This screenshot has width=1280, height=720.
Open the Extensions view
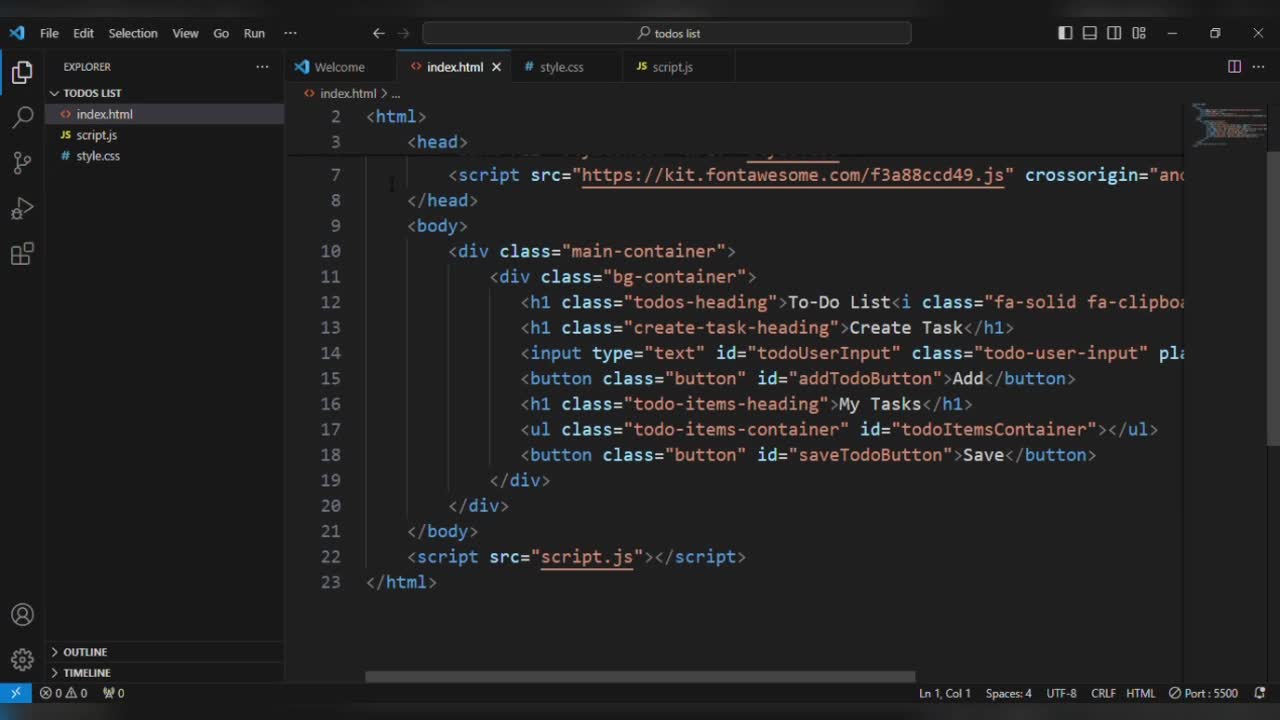(x=22, y=254)
